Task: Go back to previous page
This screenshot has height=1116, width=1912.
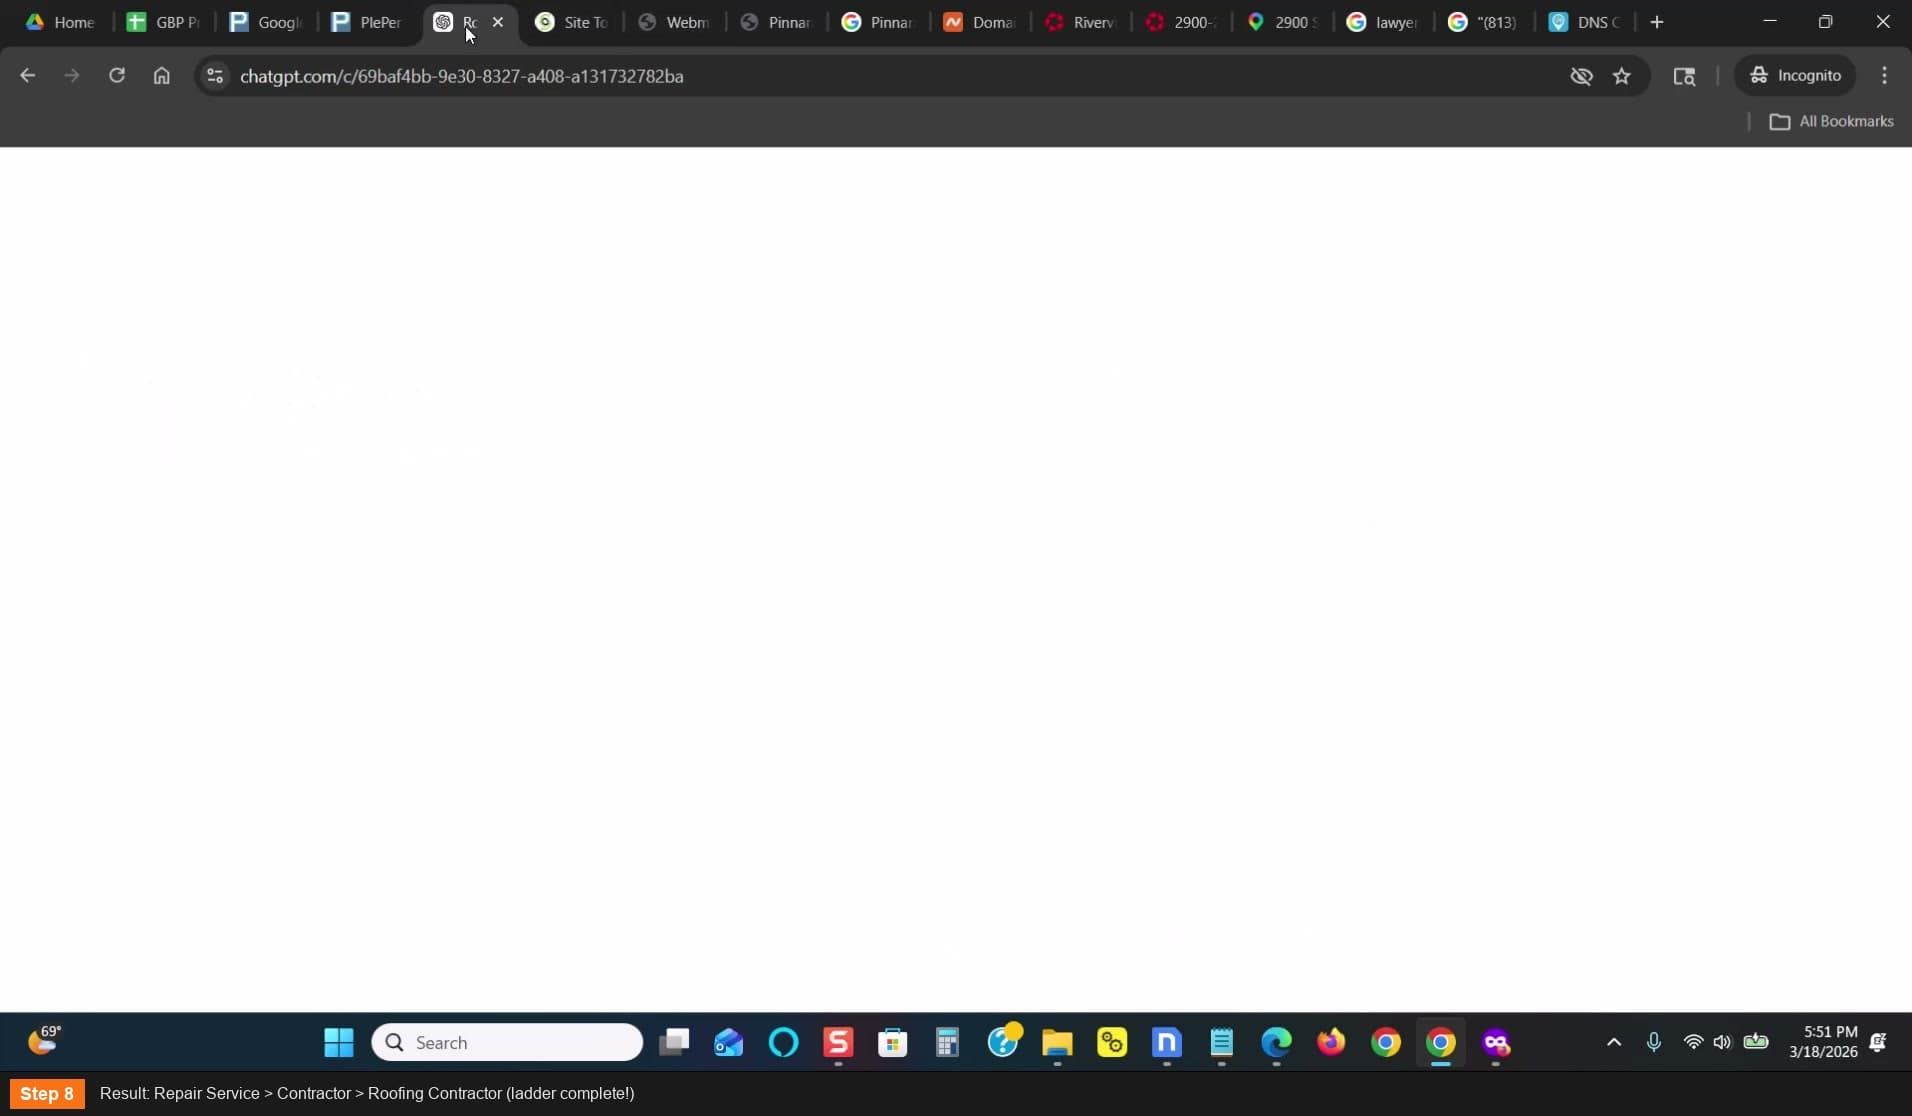Action: click(x=28, y=76)
